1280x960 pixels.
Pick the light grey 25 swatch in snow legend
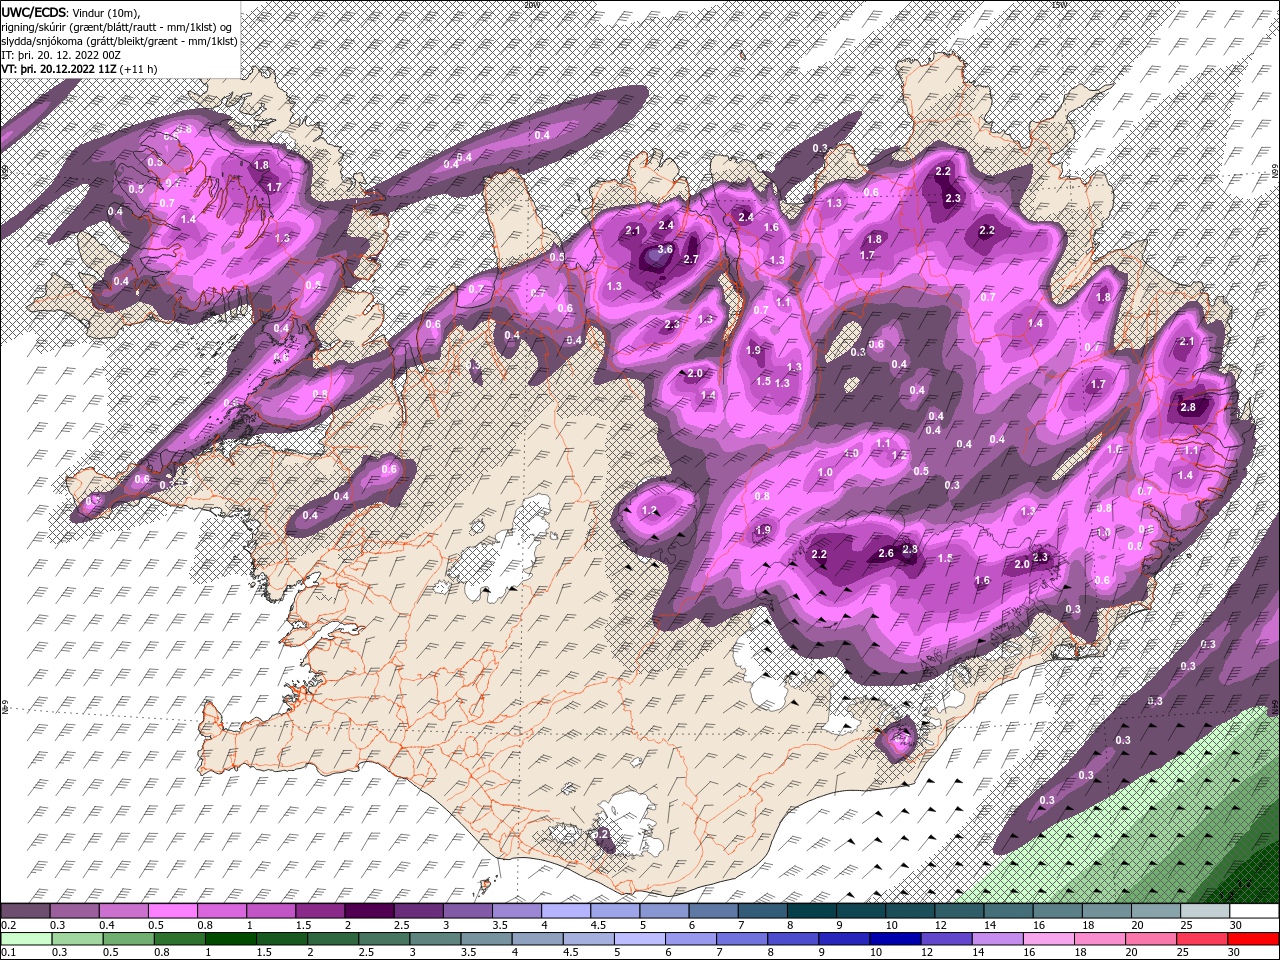point(1205,911)
